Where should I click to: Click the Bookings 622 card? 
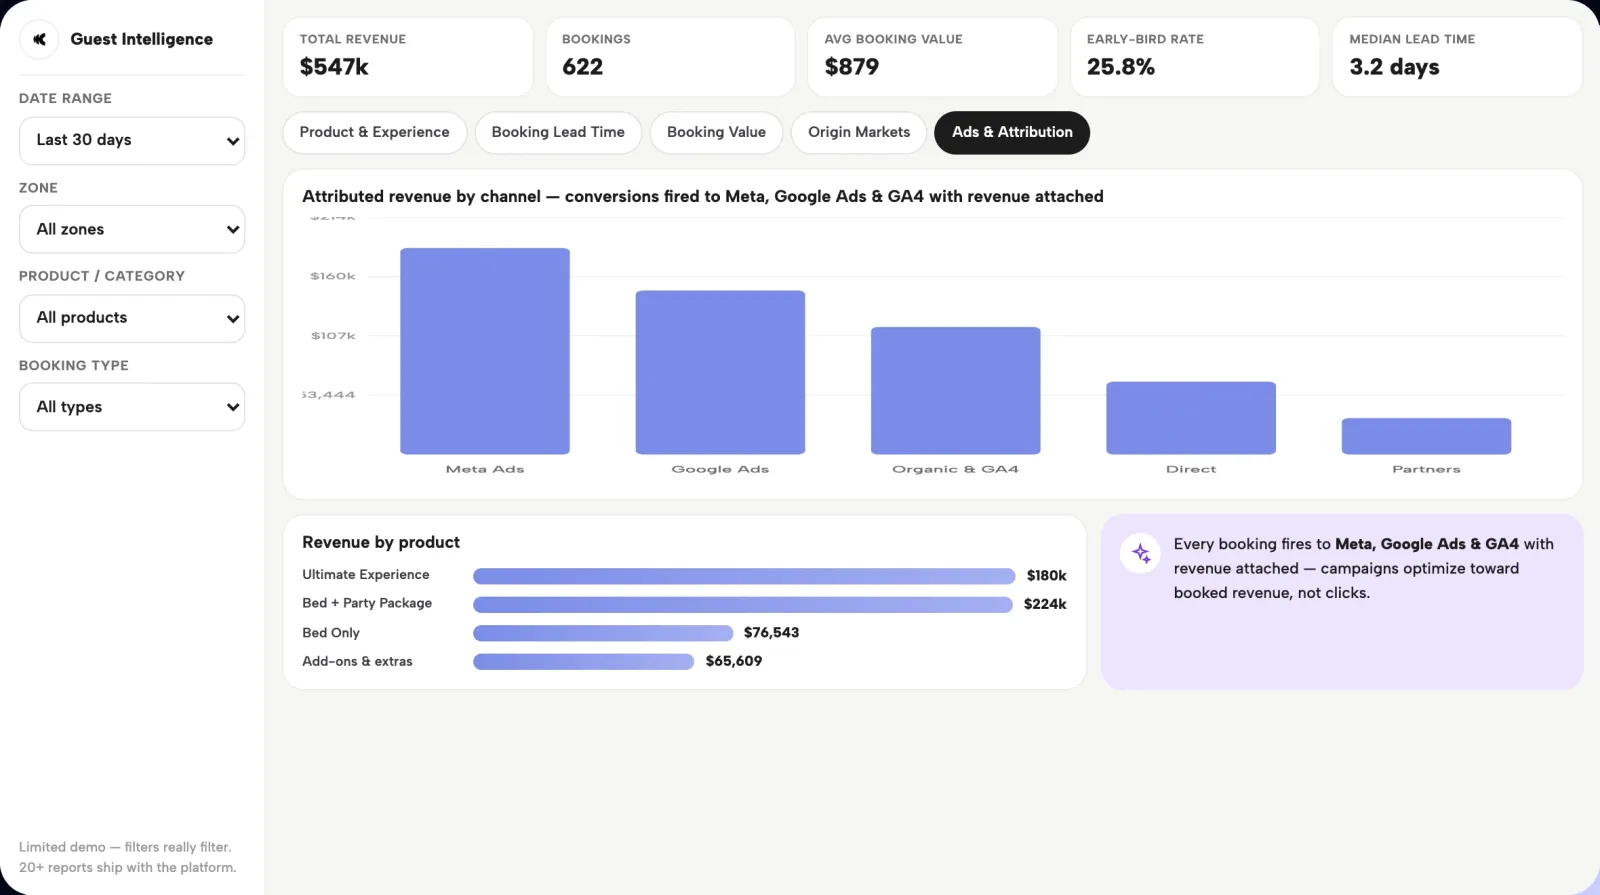click(x=670, y=57)
